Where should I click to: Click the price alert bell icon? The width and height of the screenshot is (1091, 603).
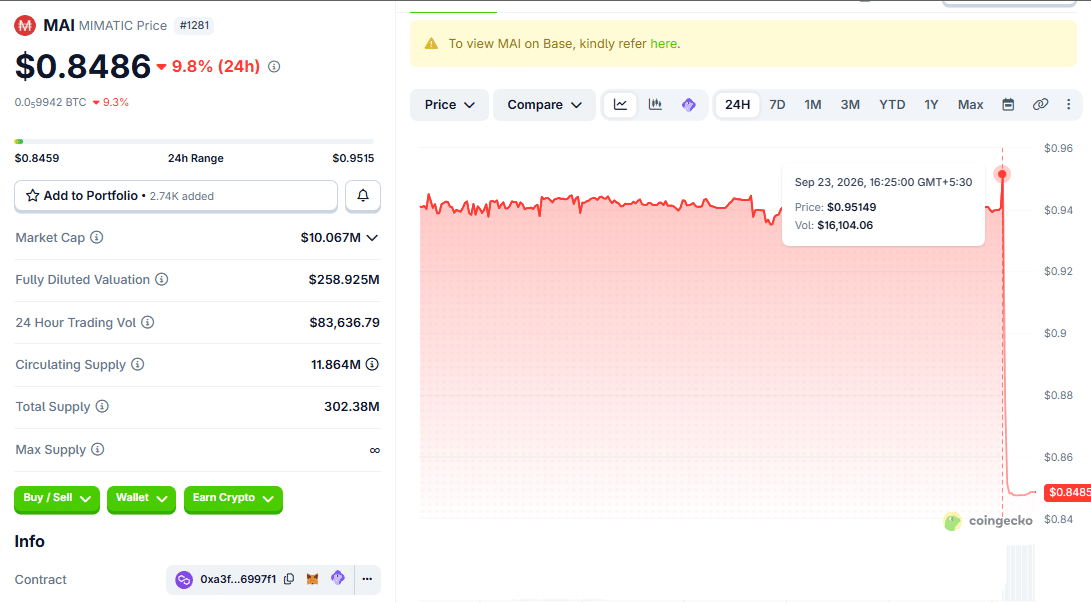363,195
